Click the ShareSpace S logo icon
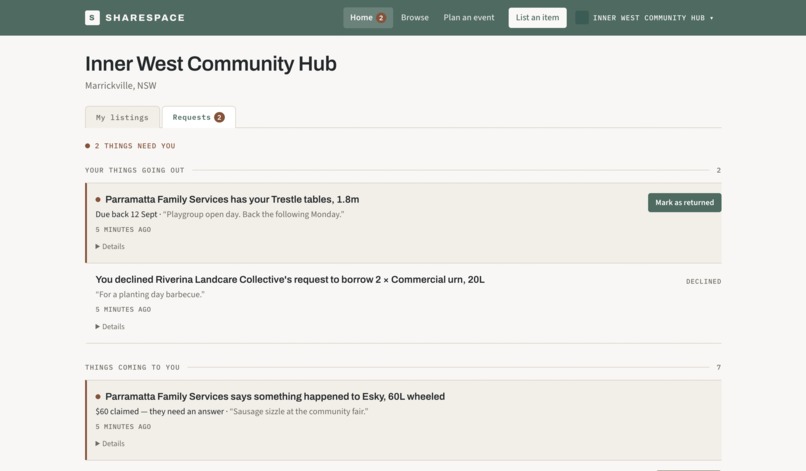Screen dimensions: 806x471 click(x=92, y=17)
